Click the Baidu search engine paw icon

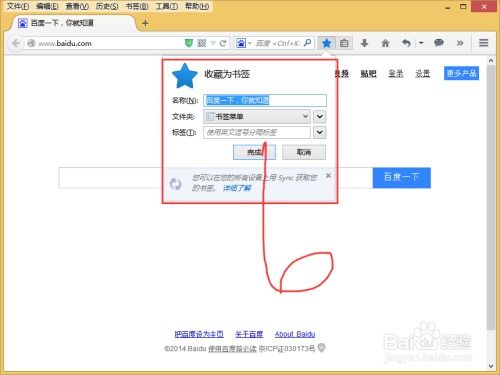(x=241, y=43)
